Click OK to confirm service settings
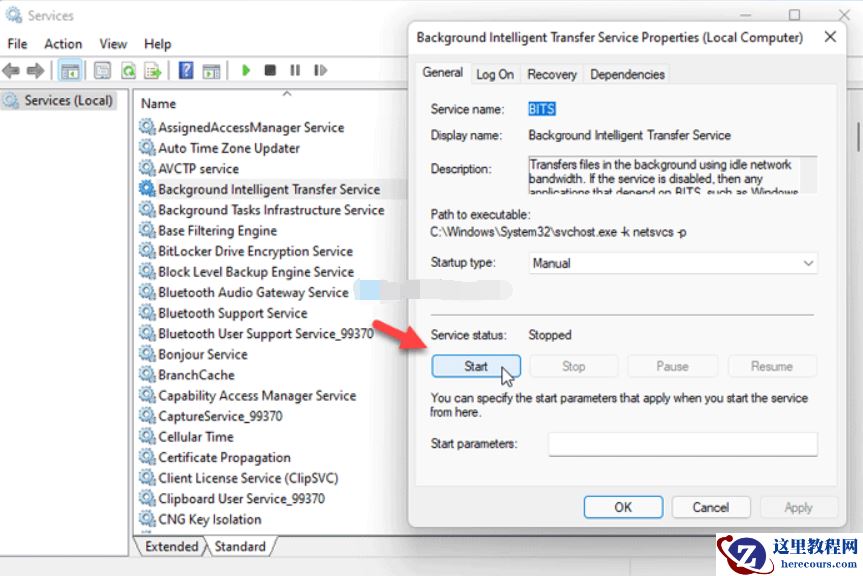 tap(622, 507)
